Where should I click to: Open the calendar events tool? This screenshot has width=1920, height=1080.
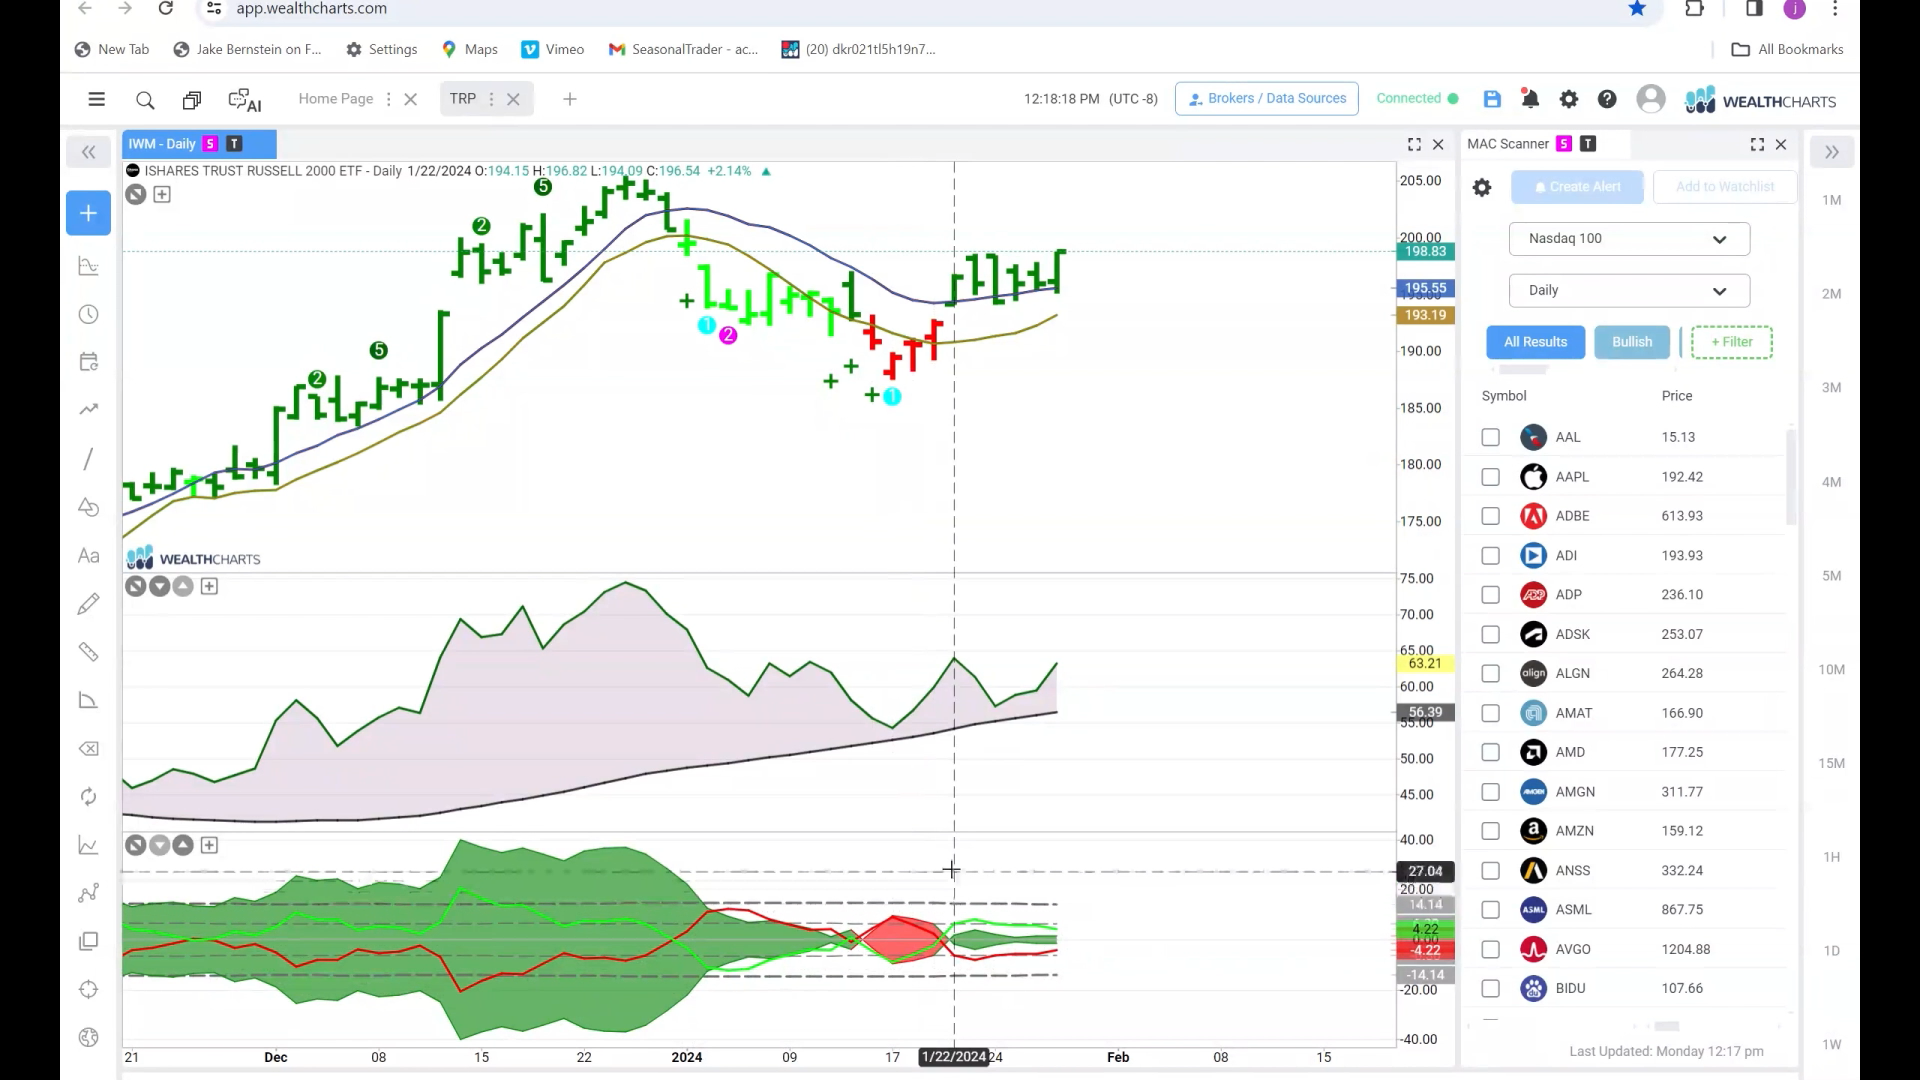(x=89, y=362)
